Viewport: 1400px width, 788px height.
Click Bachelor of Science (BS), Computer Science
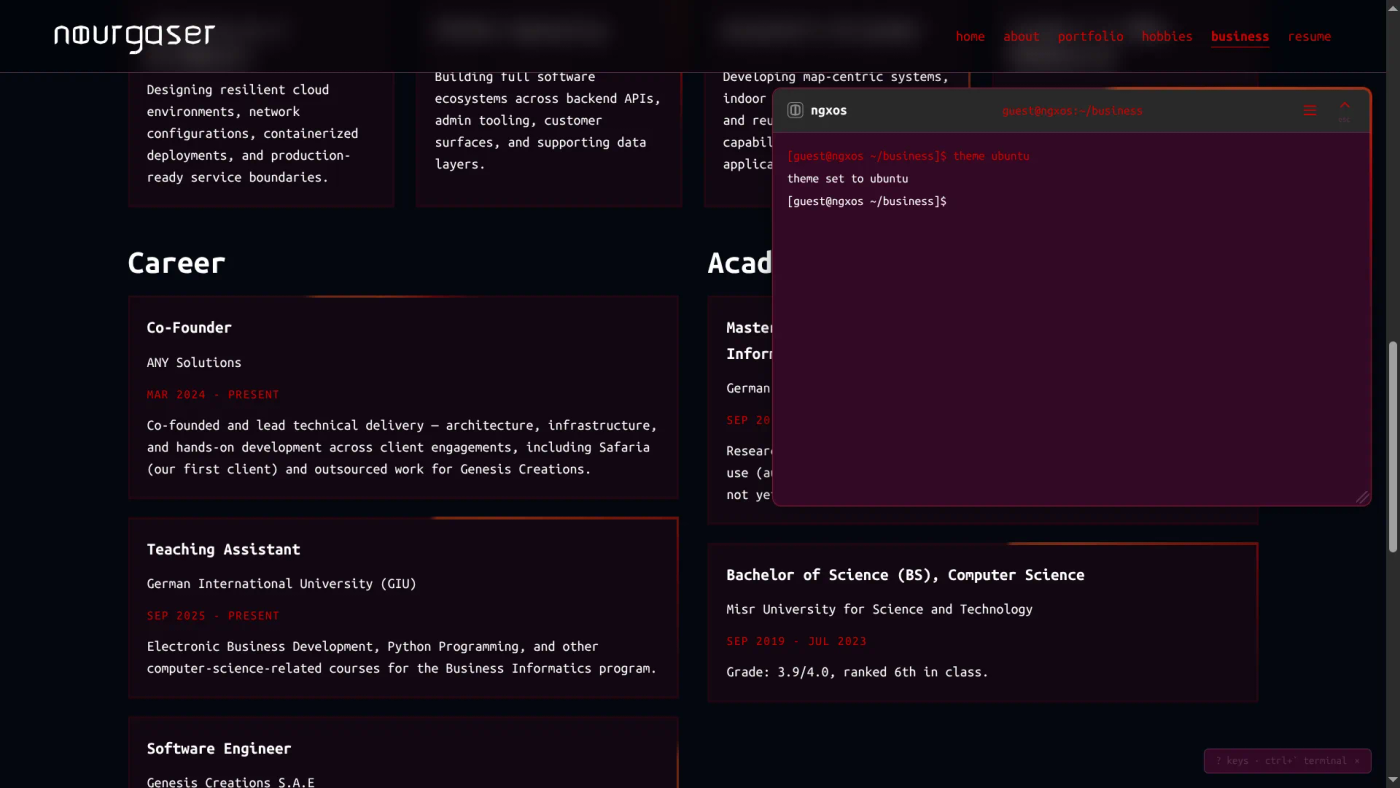[x=905, y=575]
